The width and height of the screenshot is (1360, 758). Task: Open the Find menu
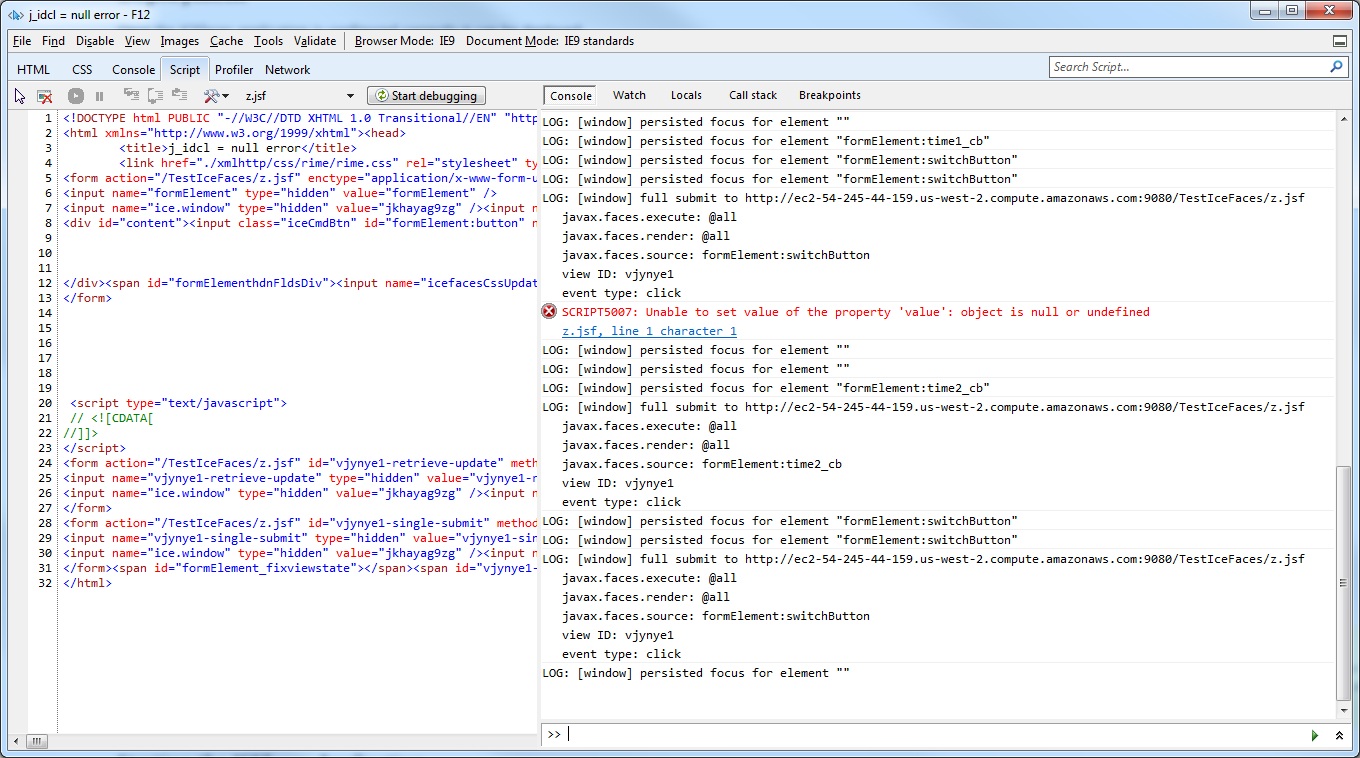54,41
